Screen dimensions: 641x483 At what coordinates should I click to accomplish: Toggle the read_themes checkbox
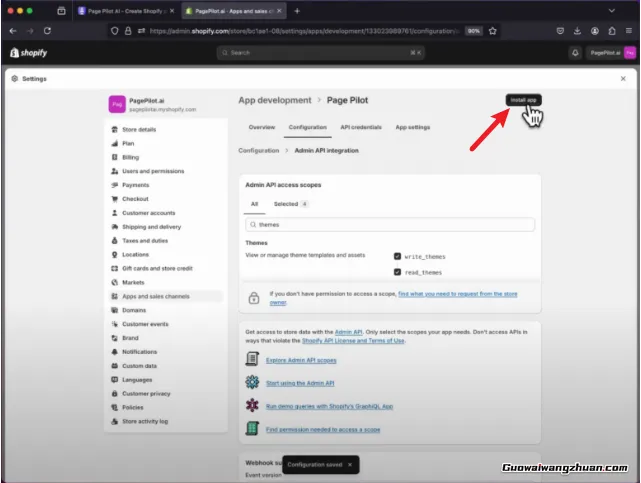coord(398,272)
